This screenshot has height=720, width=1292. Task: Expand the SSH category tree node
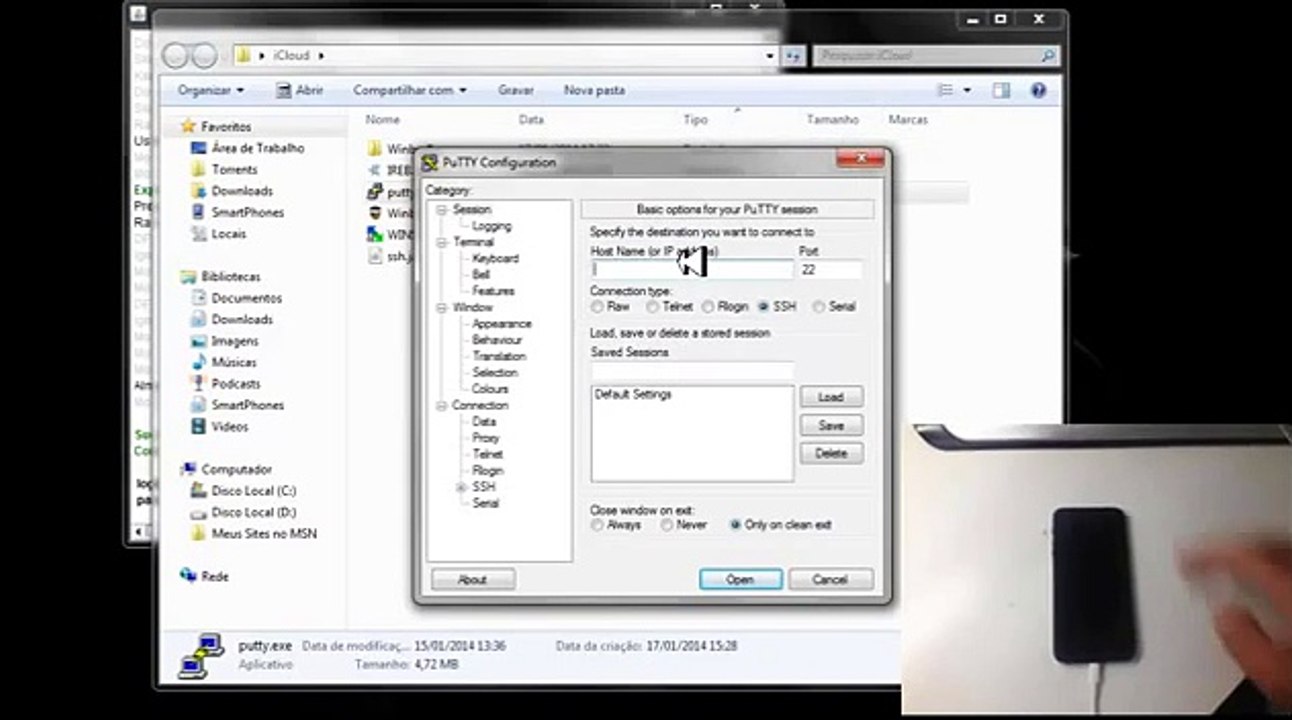pyautogui.click(x=461, y=487)
